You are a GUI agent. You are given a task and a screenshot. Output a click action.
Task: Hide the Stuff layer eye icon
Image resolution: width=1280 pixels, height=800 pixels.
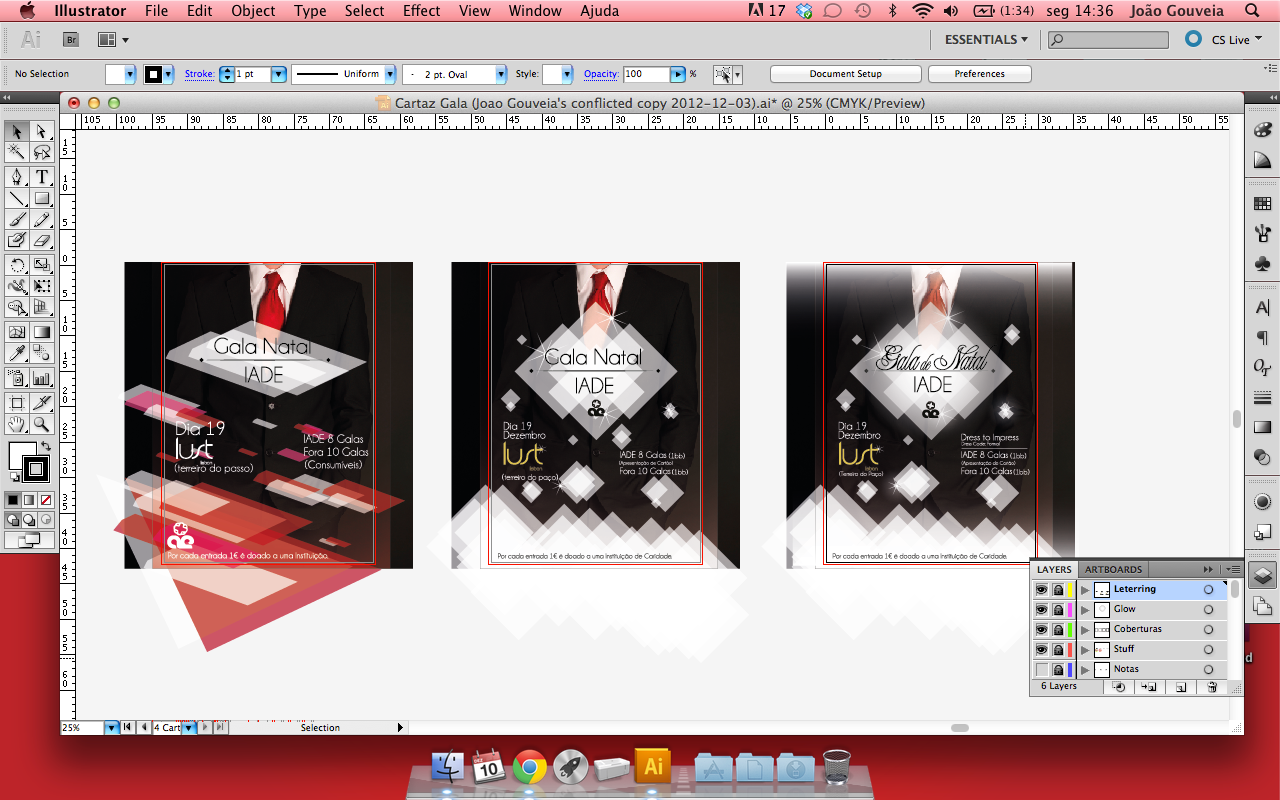tap(1042, 650)
